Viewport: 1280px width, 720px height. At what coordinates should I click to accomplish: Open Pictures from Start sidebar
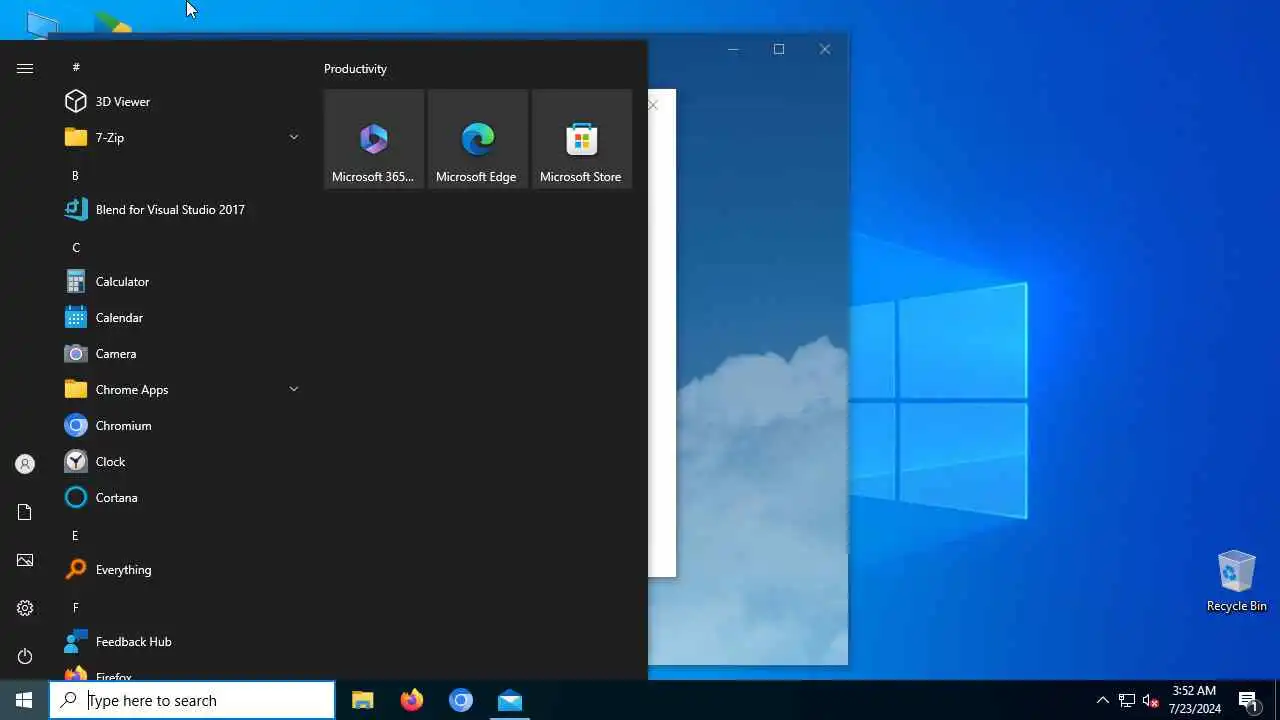pyautogui.click(x=25, y=560)
